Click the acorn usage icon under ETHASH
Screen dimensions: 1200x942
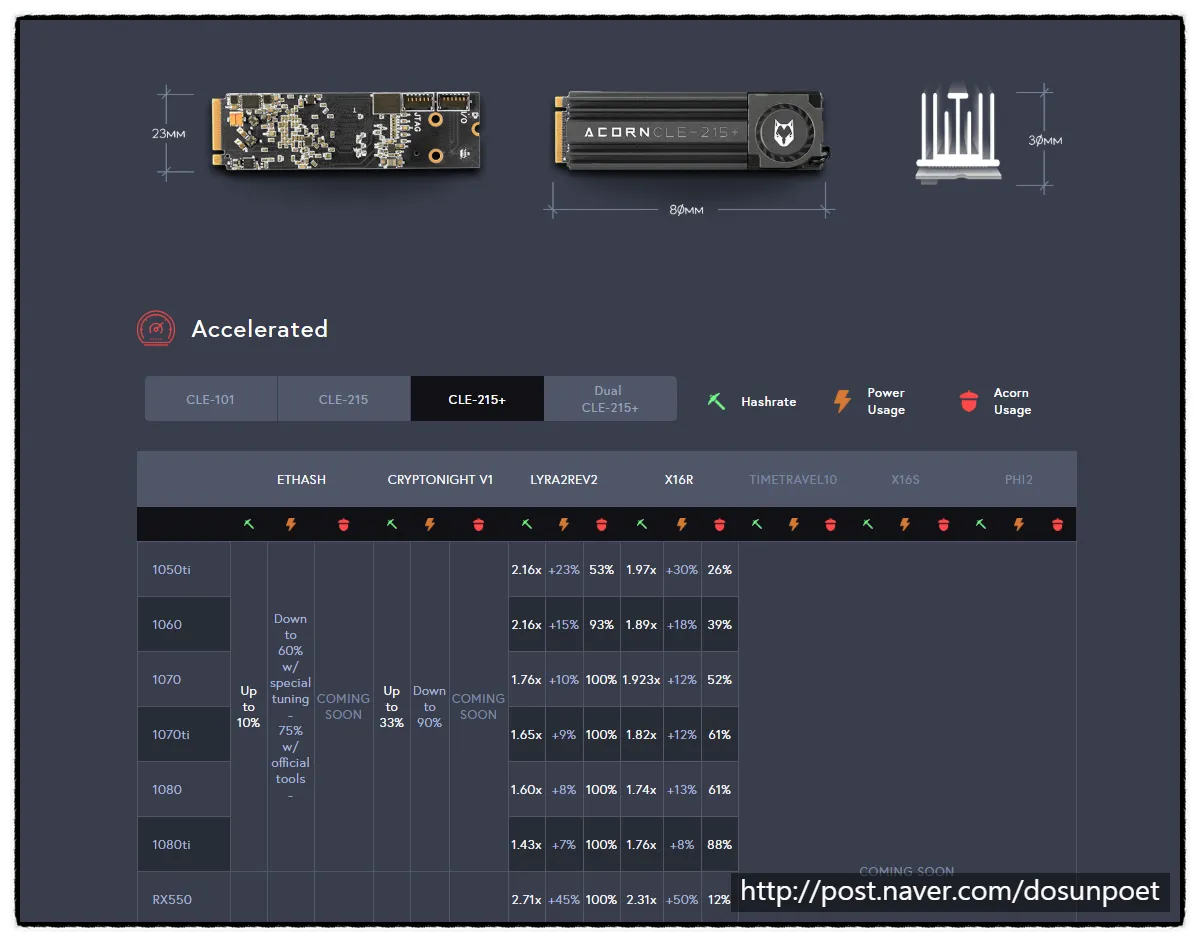(x=344, y=524)
